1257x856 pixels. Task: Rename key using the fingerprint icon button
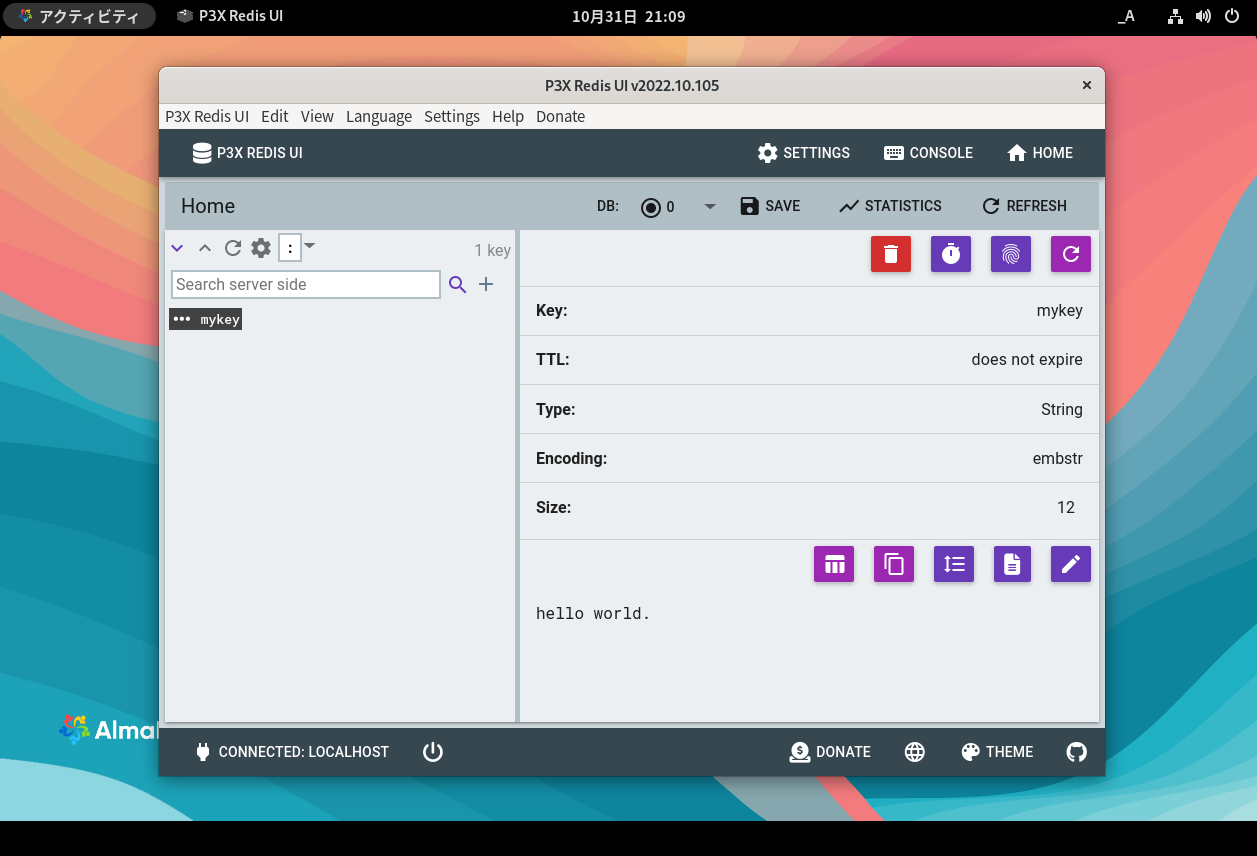coord(1011,255)
